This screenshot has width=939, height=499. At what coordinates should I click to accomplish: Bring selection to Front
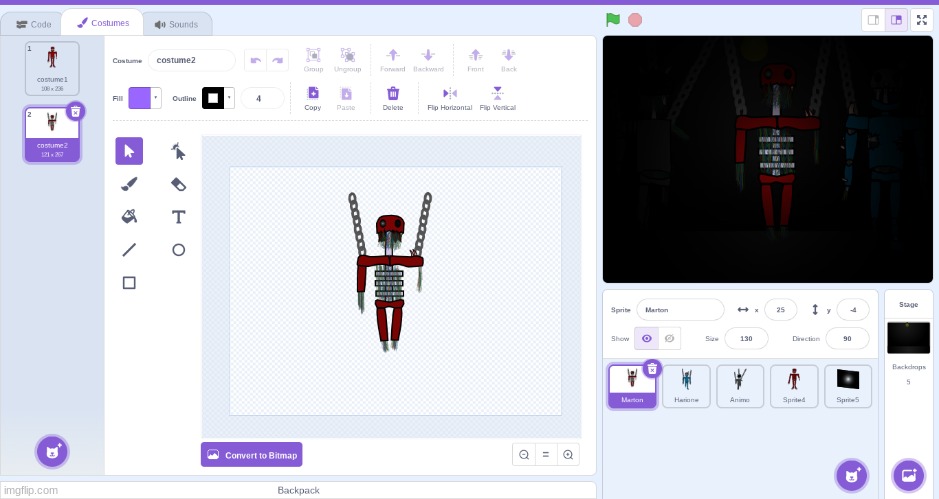[475, 60]
